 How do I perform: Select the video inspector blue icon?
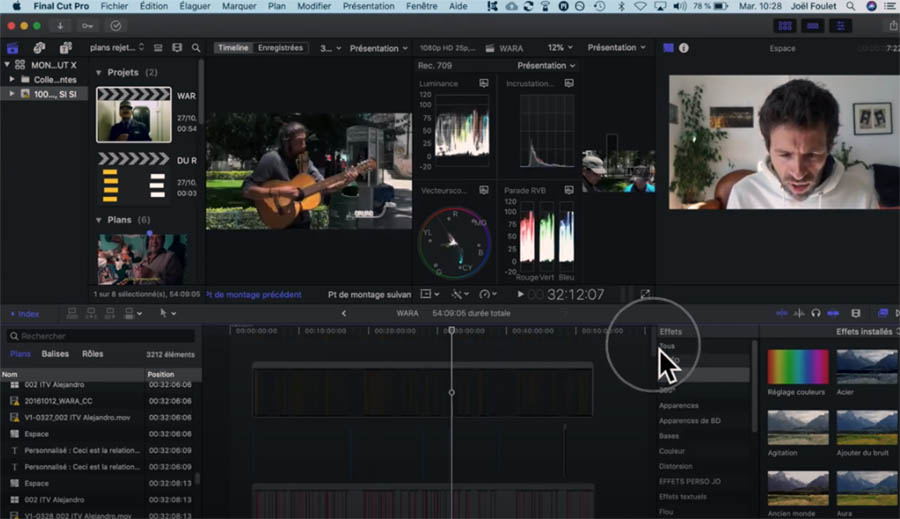(668, 48)
